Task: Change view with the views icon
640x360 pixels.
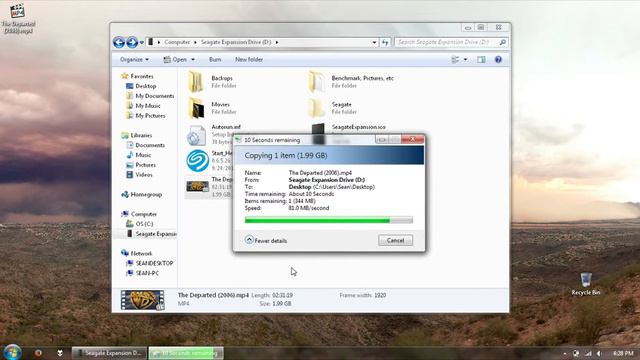Action: [x=456, y=60]
